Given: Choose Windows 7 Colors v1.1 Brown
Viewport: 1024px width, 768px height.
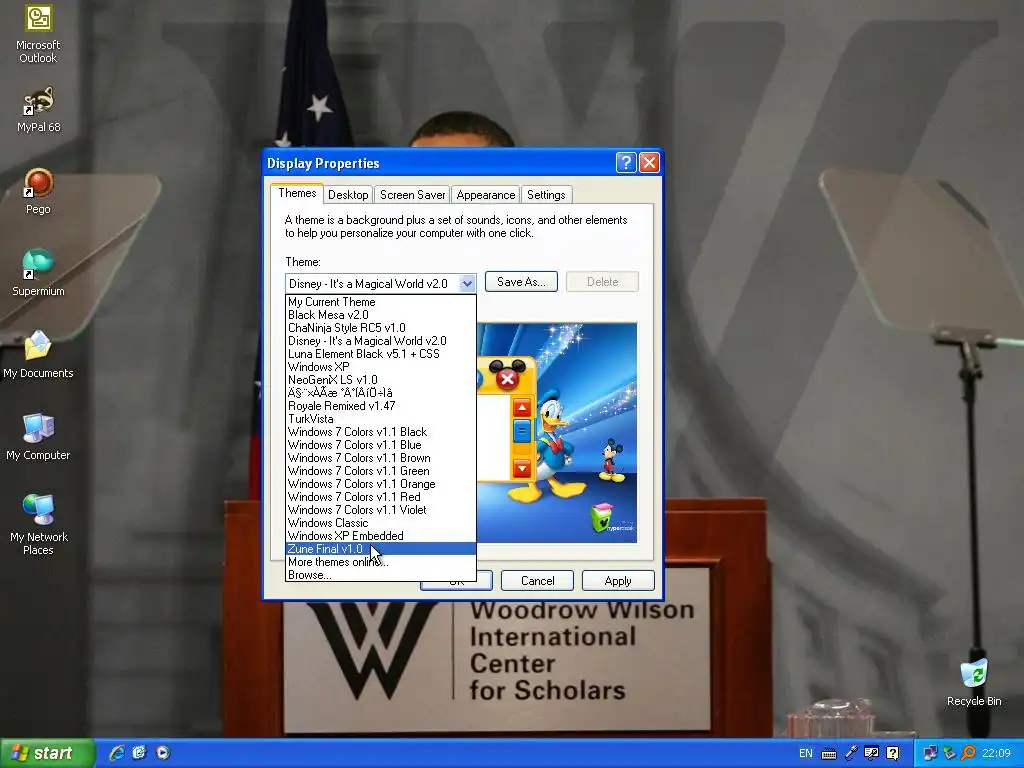Looking at the screenshot, I should tap(381, 458).
